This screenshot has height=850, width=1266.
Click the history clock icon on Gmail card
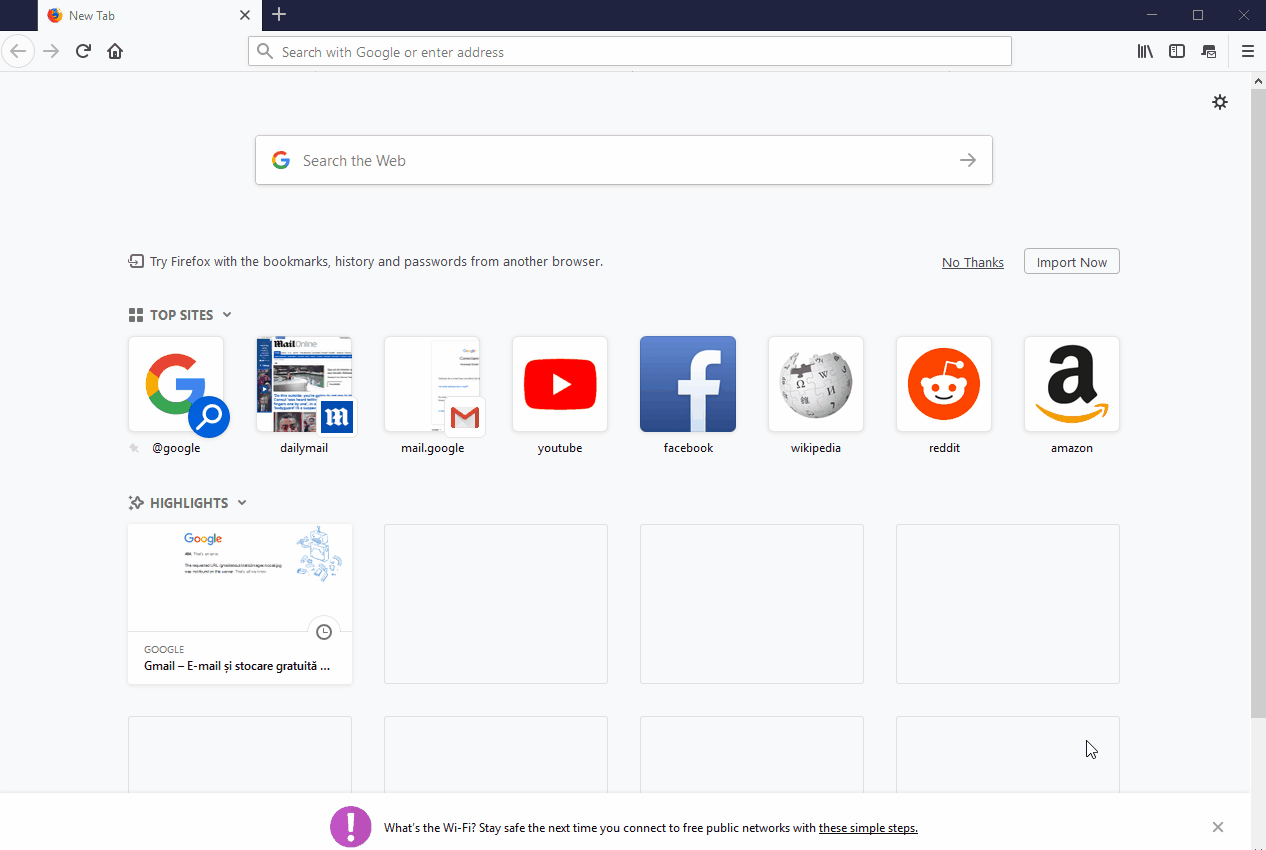[324, 632]
